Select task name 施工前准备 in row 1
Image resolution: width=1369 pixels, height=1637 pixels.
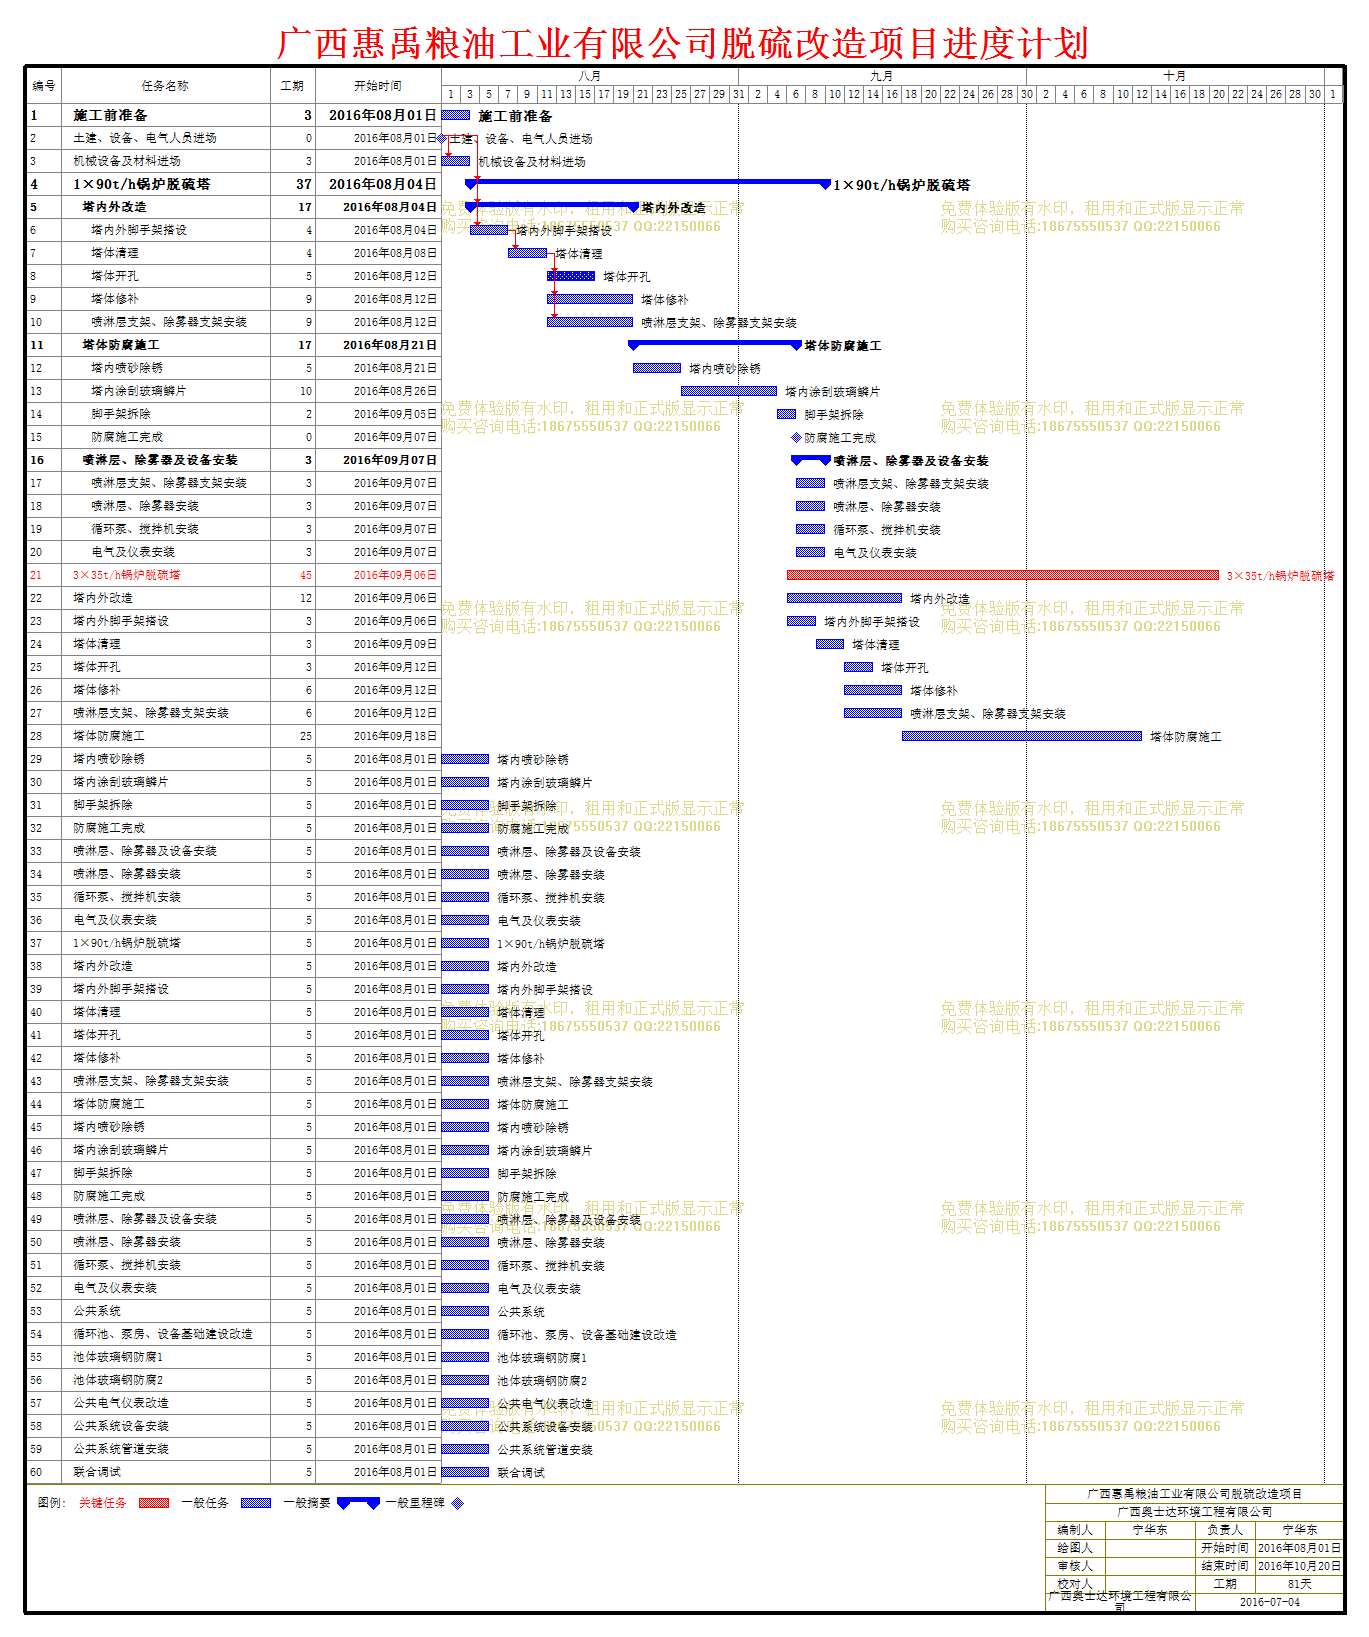pyautogui.click(x=110, y=115)
